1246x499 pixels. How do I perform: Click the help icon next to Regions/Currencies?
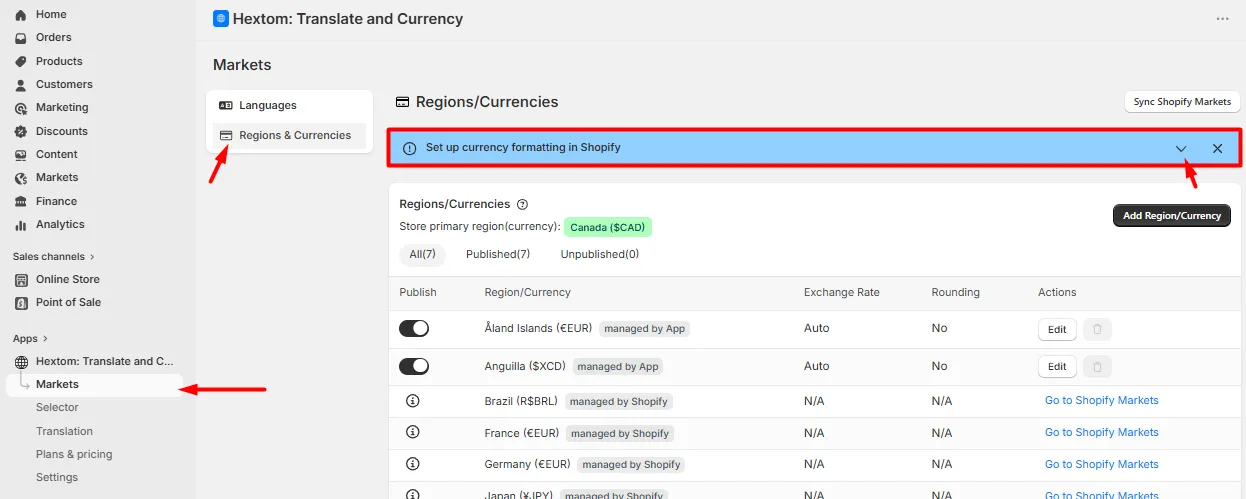522,204
